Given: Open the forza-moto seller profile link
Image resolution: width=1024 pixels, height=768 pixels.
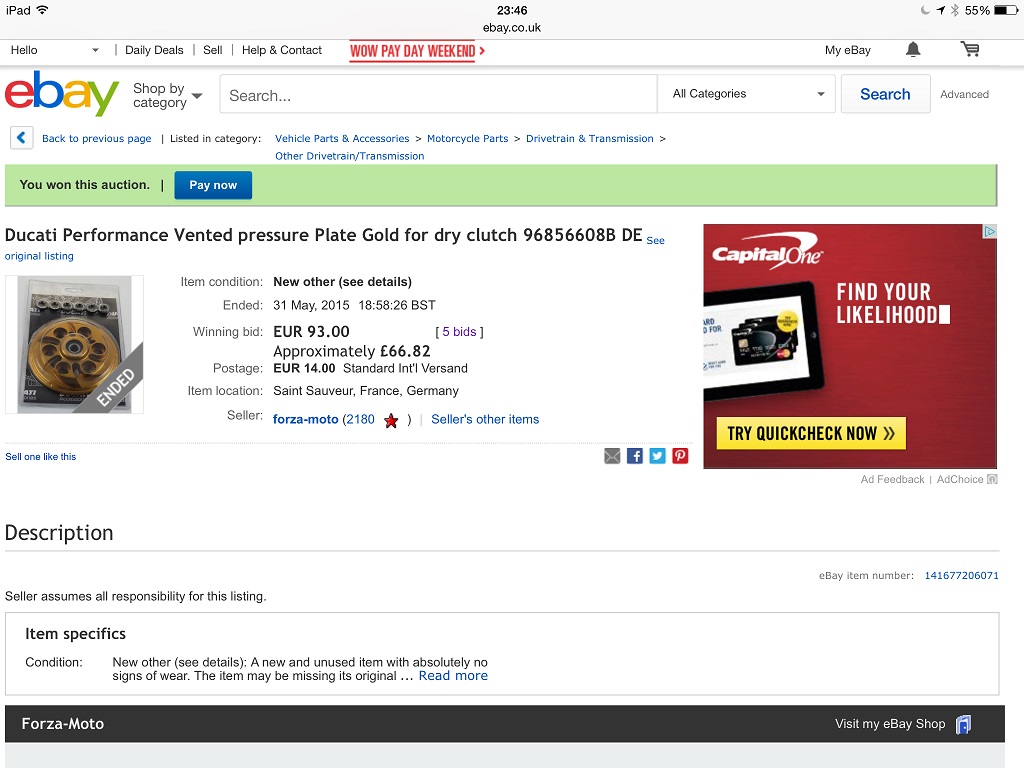Looking at the screenshot, I should tap(306, 419).
